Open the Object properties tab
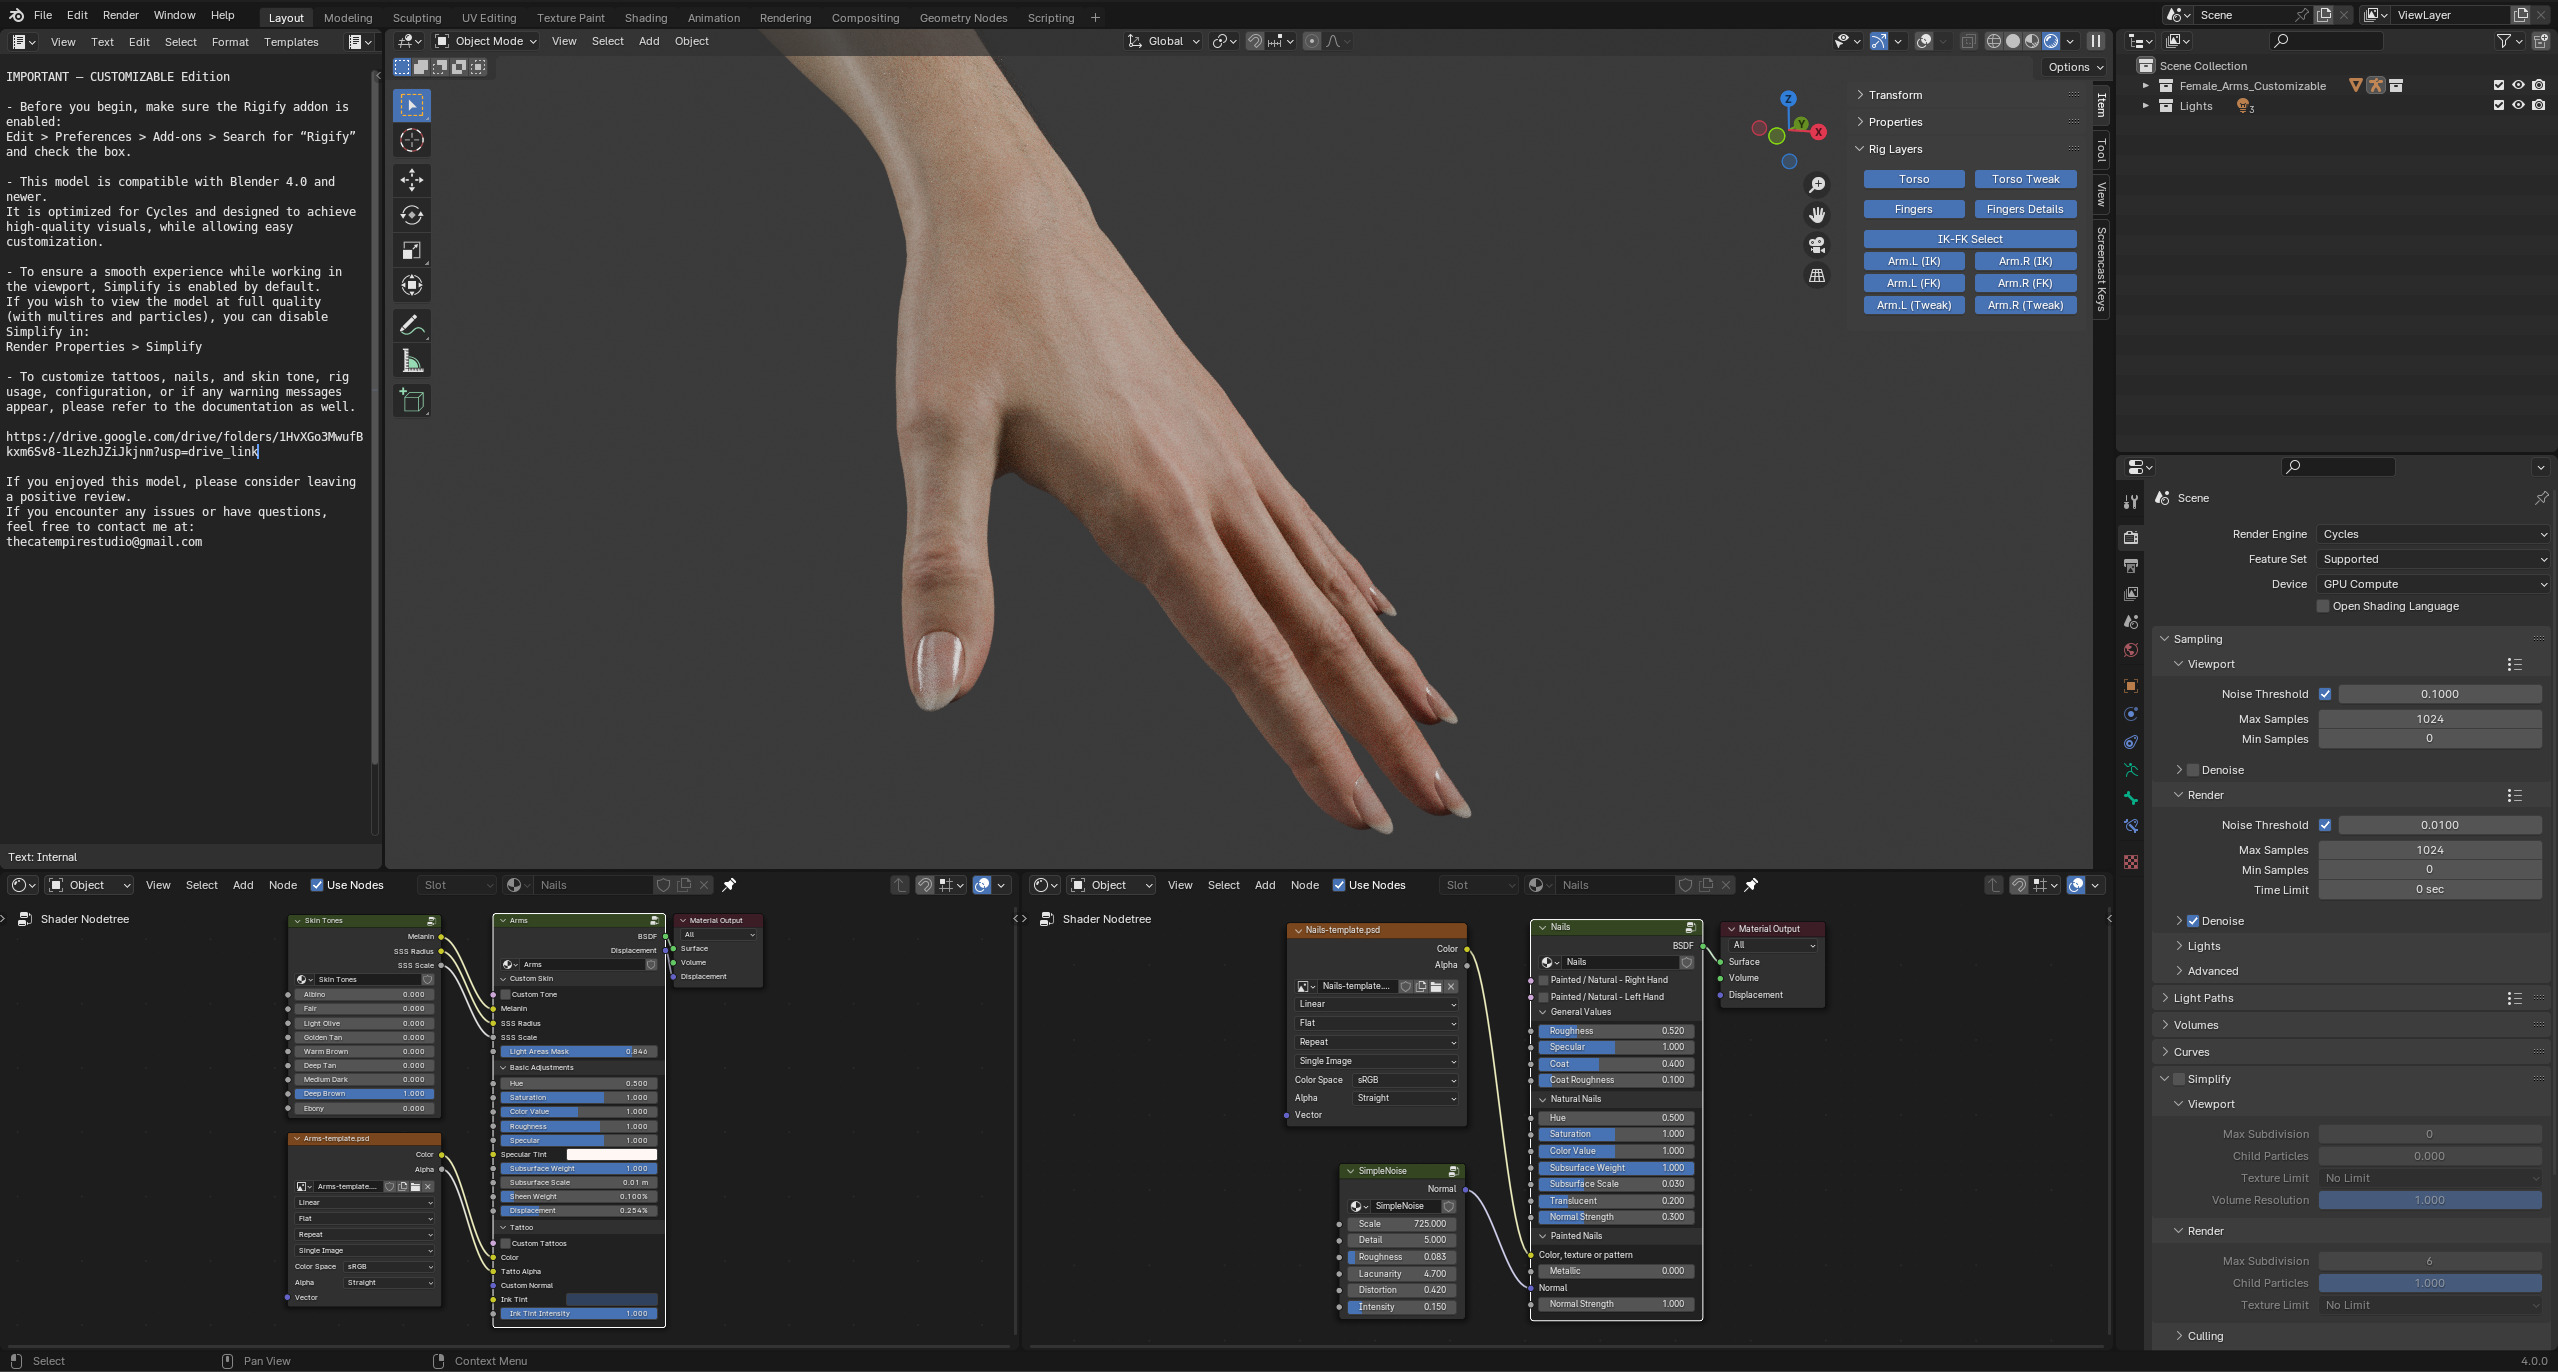This screenshot has width=2558, height=1372. 2131,686
